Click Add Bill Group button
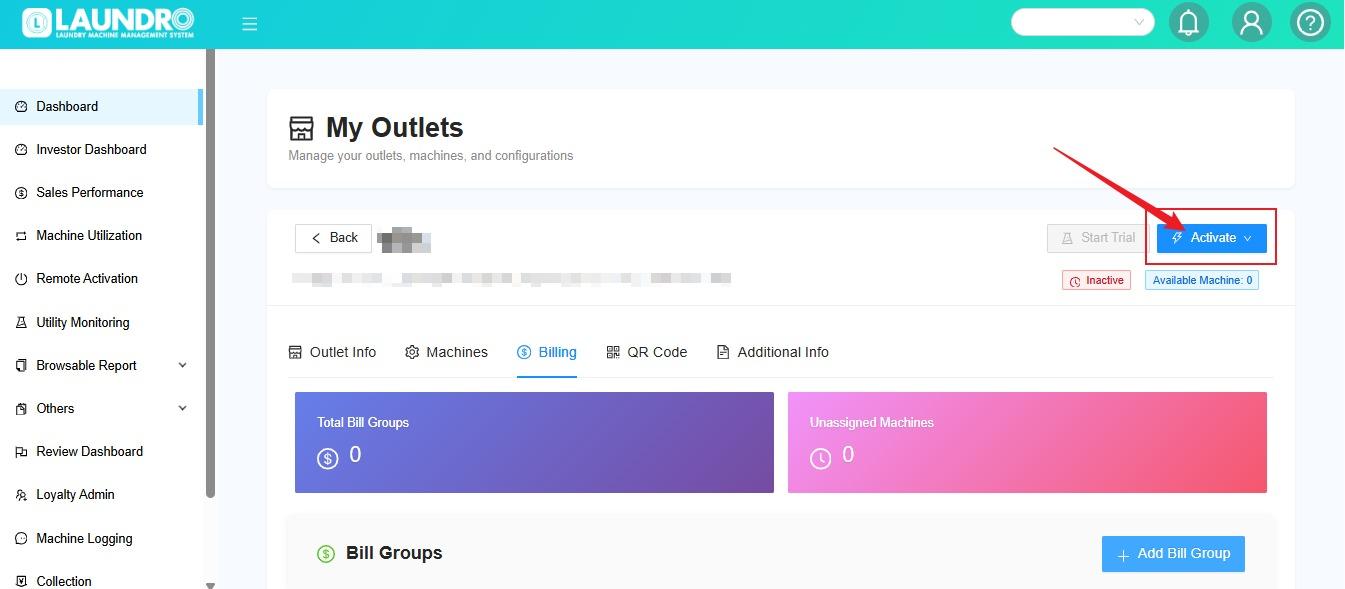 click(x=1173, y=554)
